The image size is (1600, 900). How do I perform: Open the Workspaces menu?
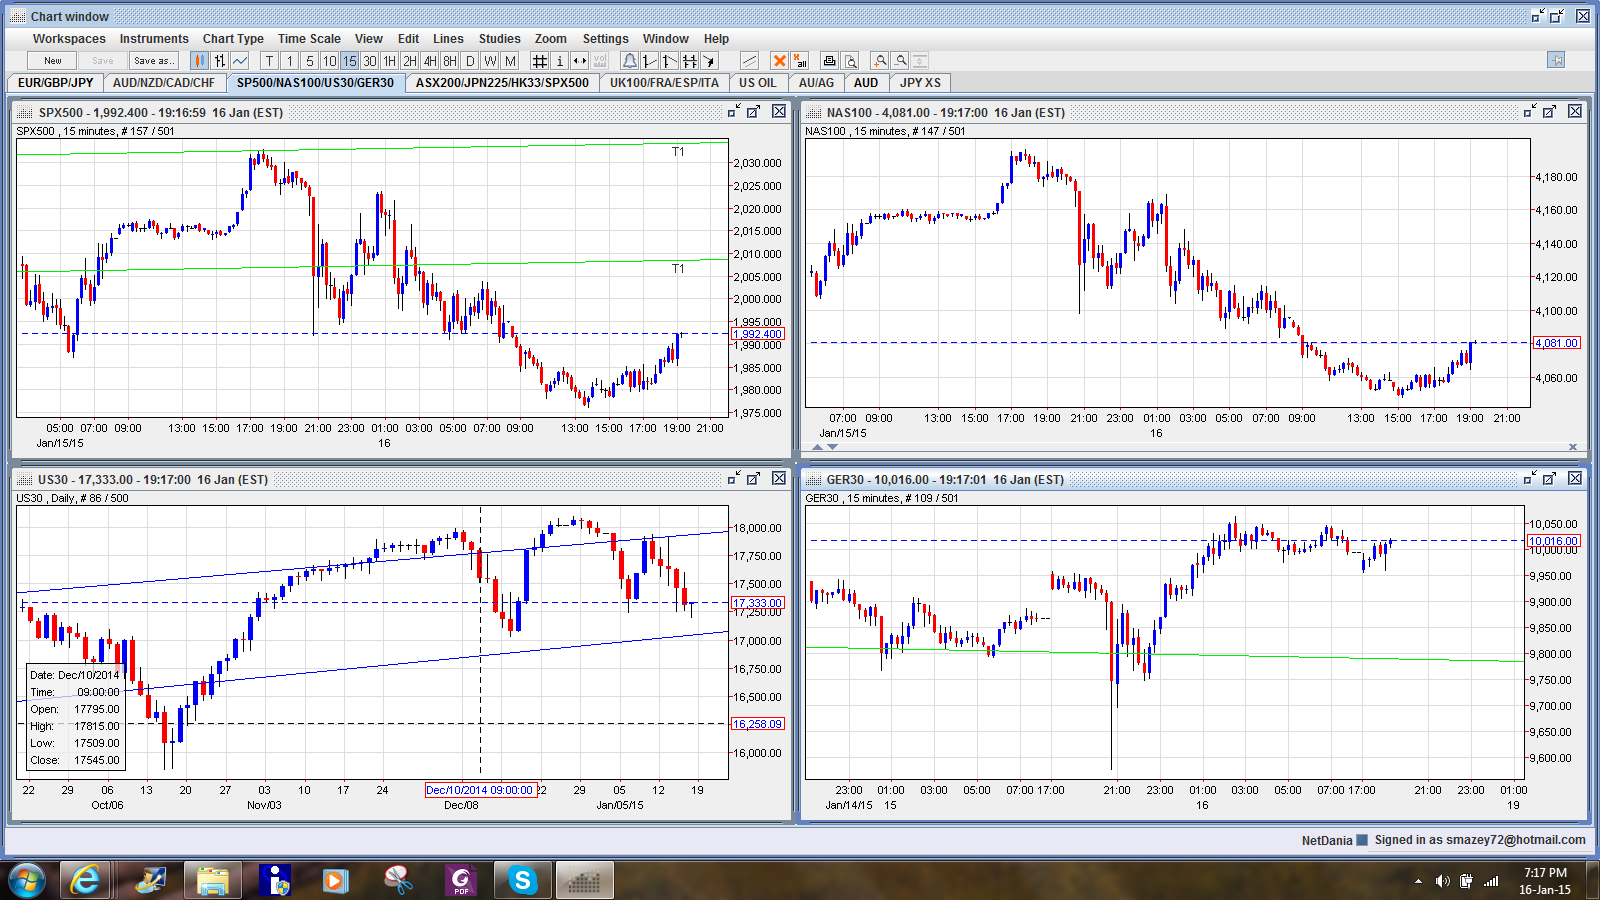(x=69, y=39)
